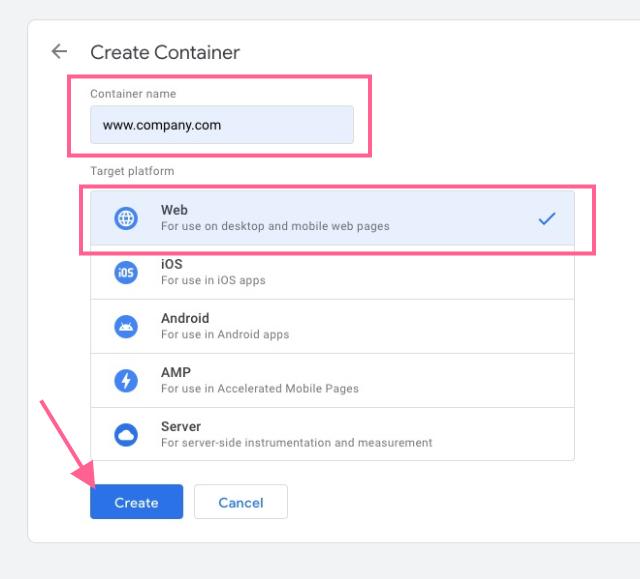640x579 pixels.
Task: Click the blue checkmark on Web row
Action: point(547,219)
